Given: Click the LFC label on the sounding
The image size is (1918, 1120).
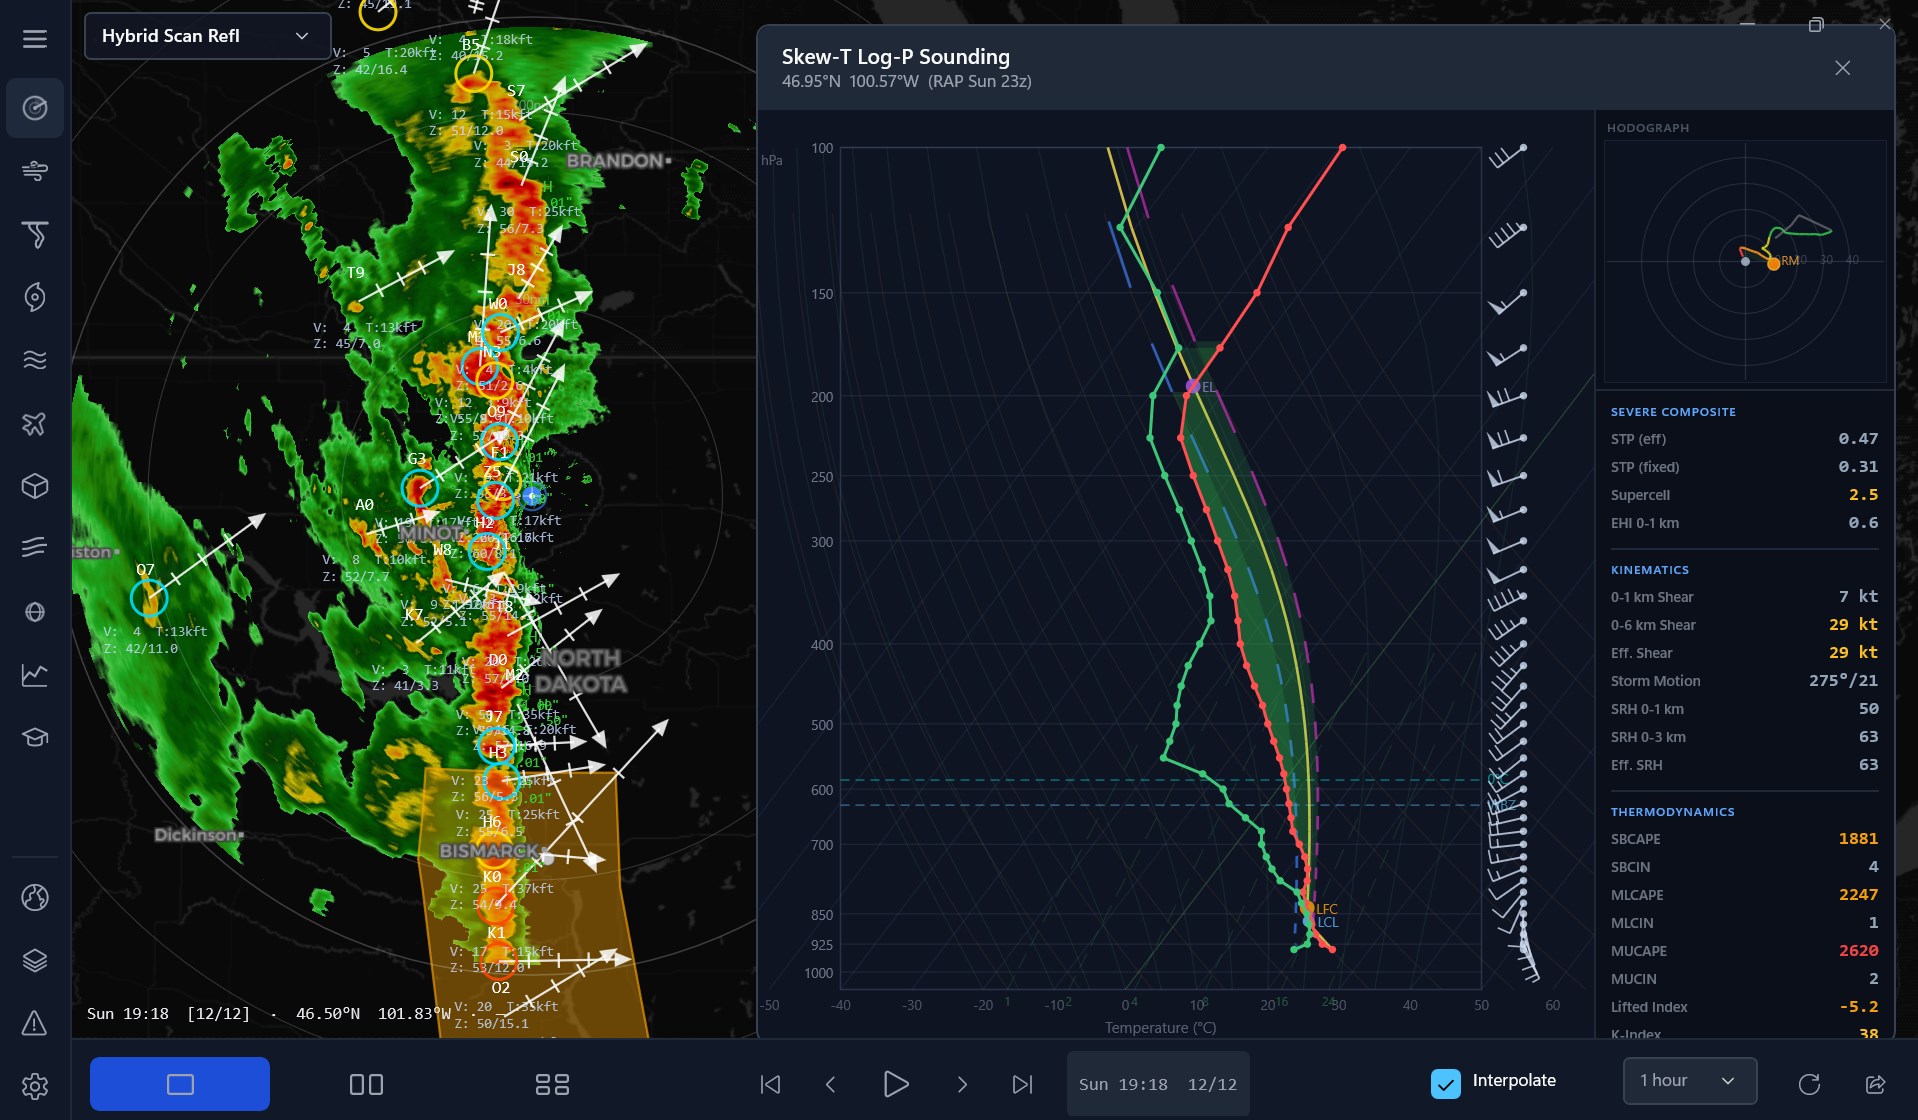Looking at the screenshot, I should click(x=1326, y=909).
